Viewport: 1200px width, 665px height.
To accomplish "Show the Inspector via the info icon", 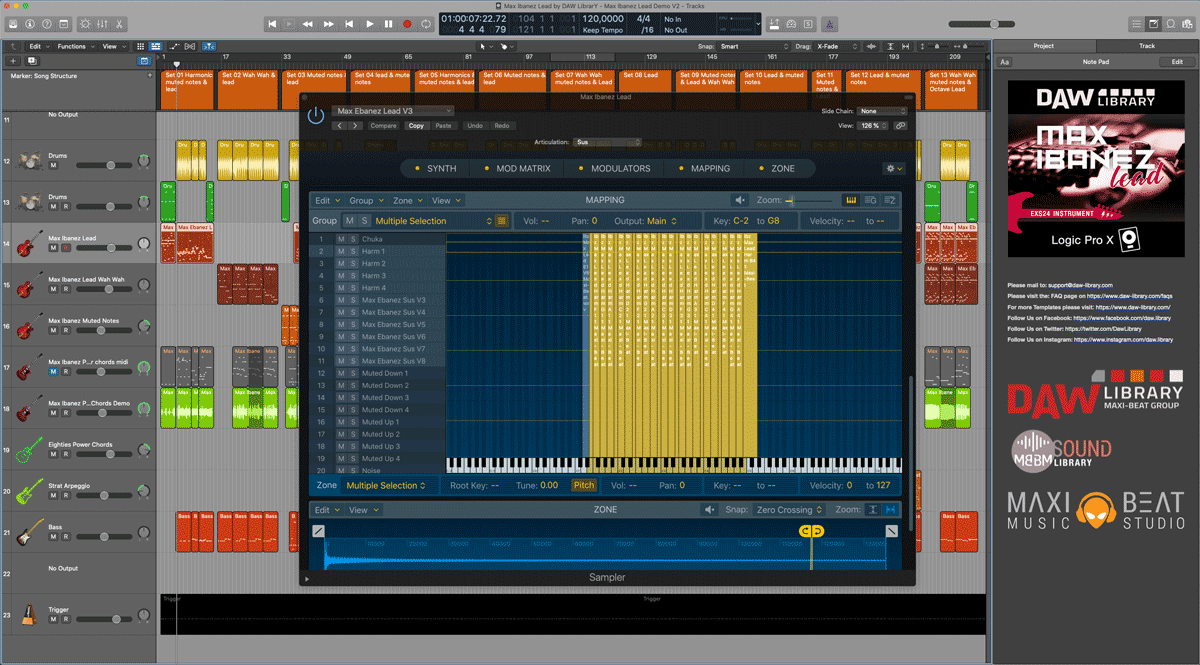I will 28,23.
